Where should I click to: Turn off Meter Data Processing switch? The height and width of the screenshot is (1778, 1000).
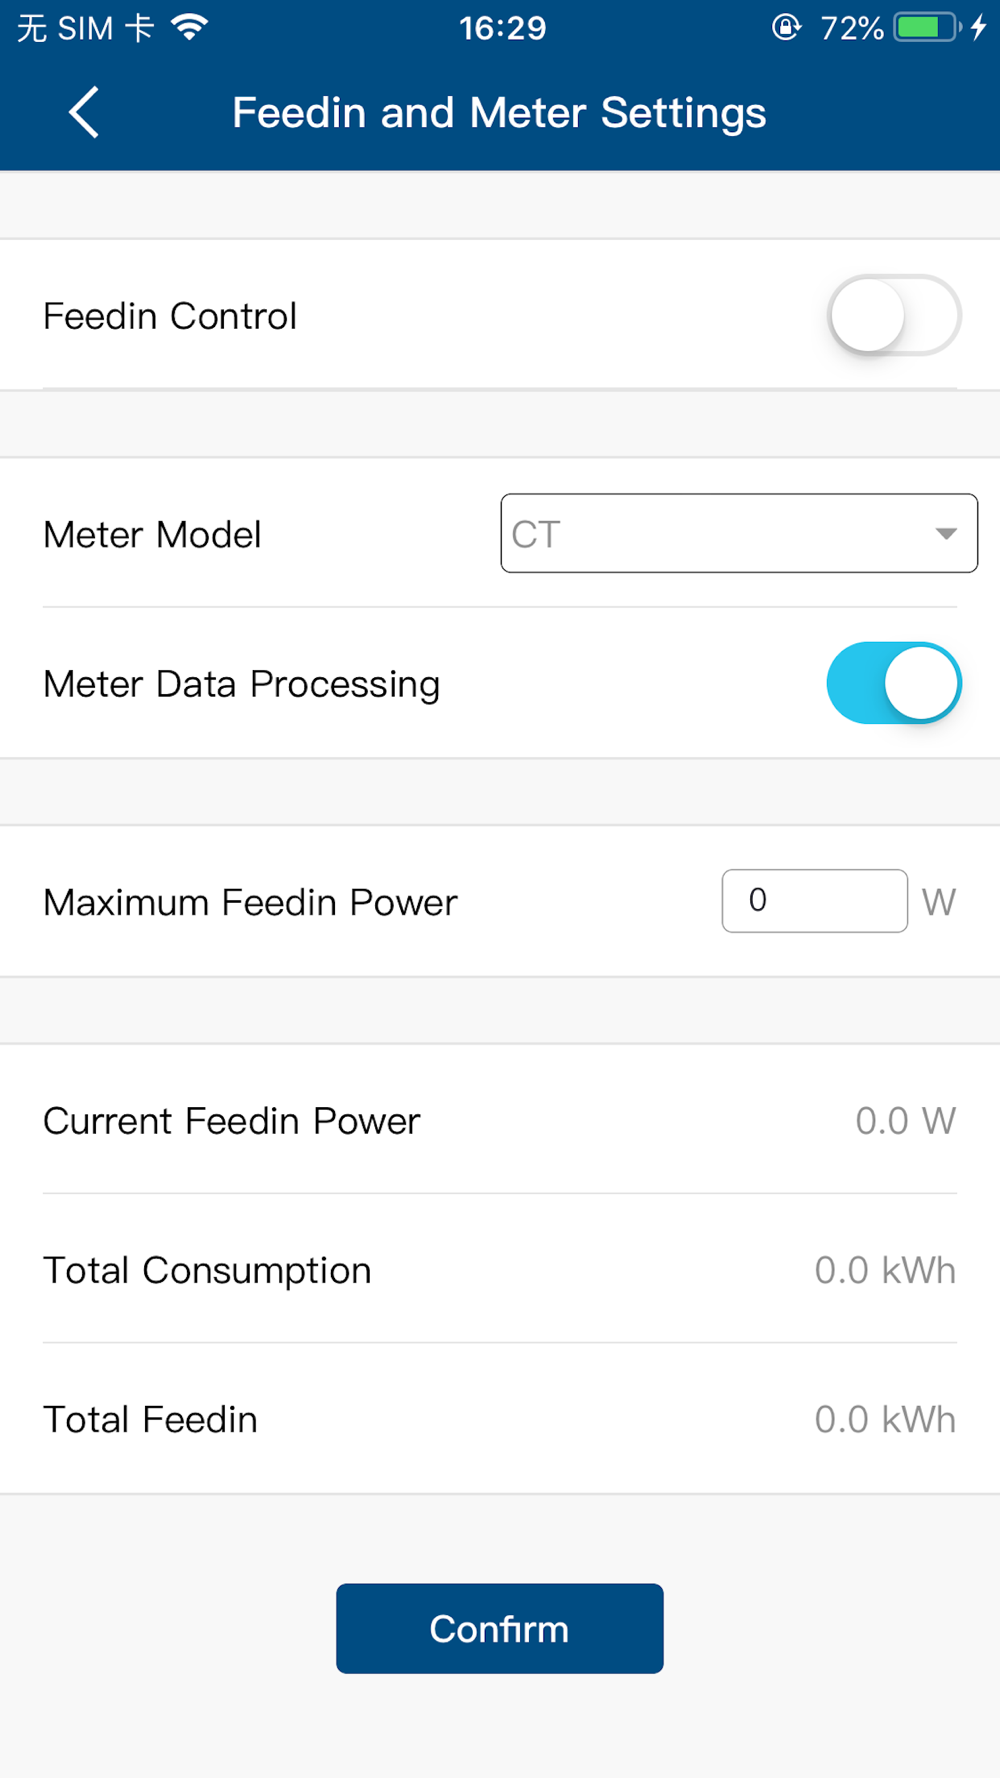pos(893,683)
